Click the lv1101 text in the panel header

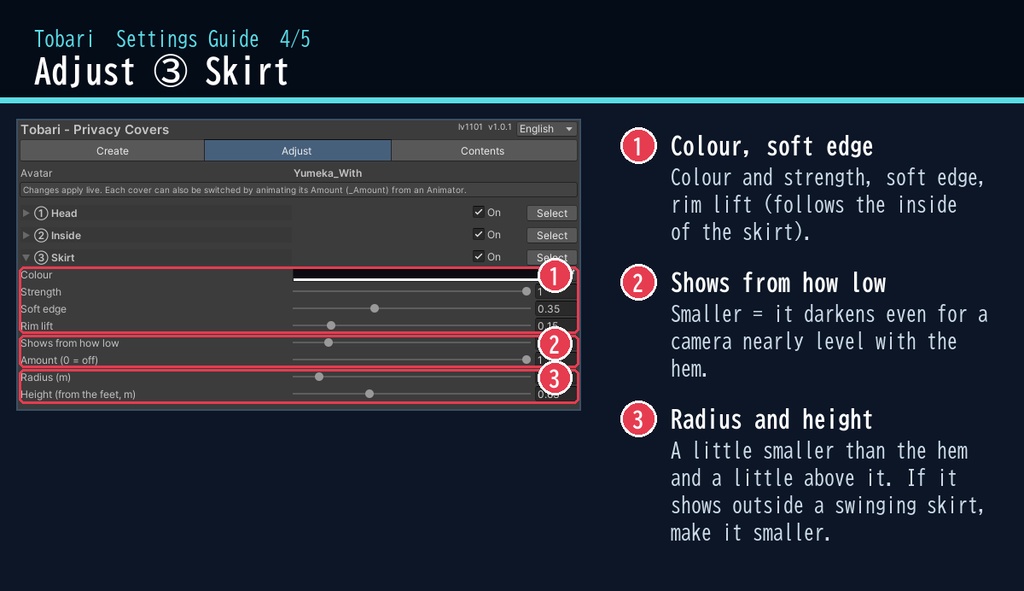pyautogui.click(x=470, y=127)
